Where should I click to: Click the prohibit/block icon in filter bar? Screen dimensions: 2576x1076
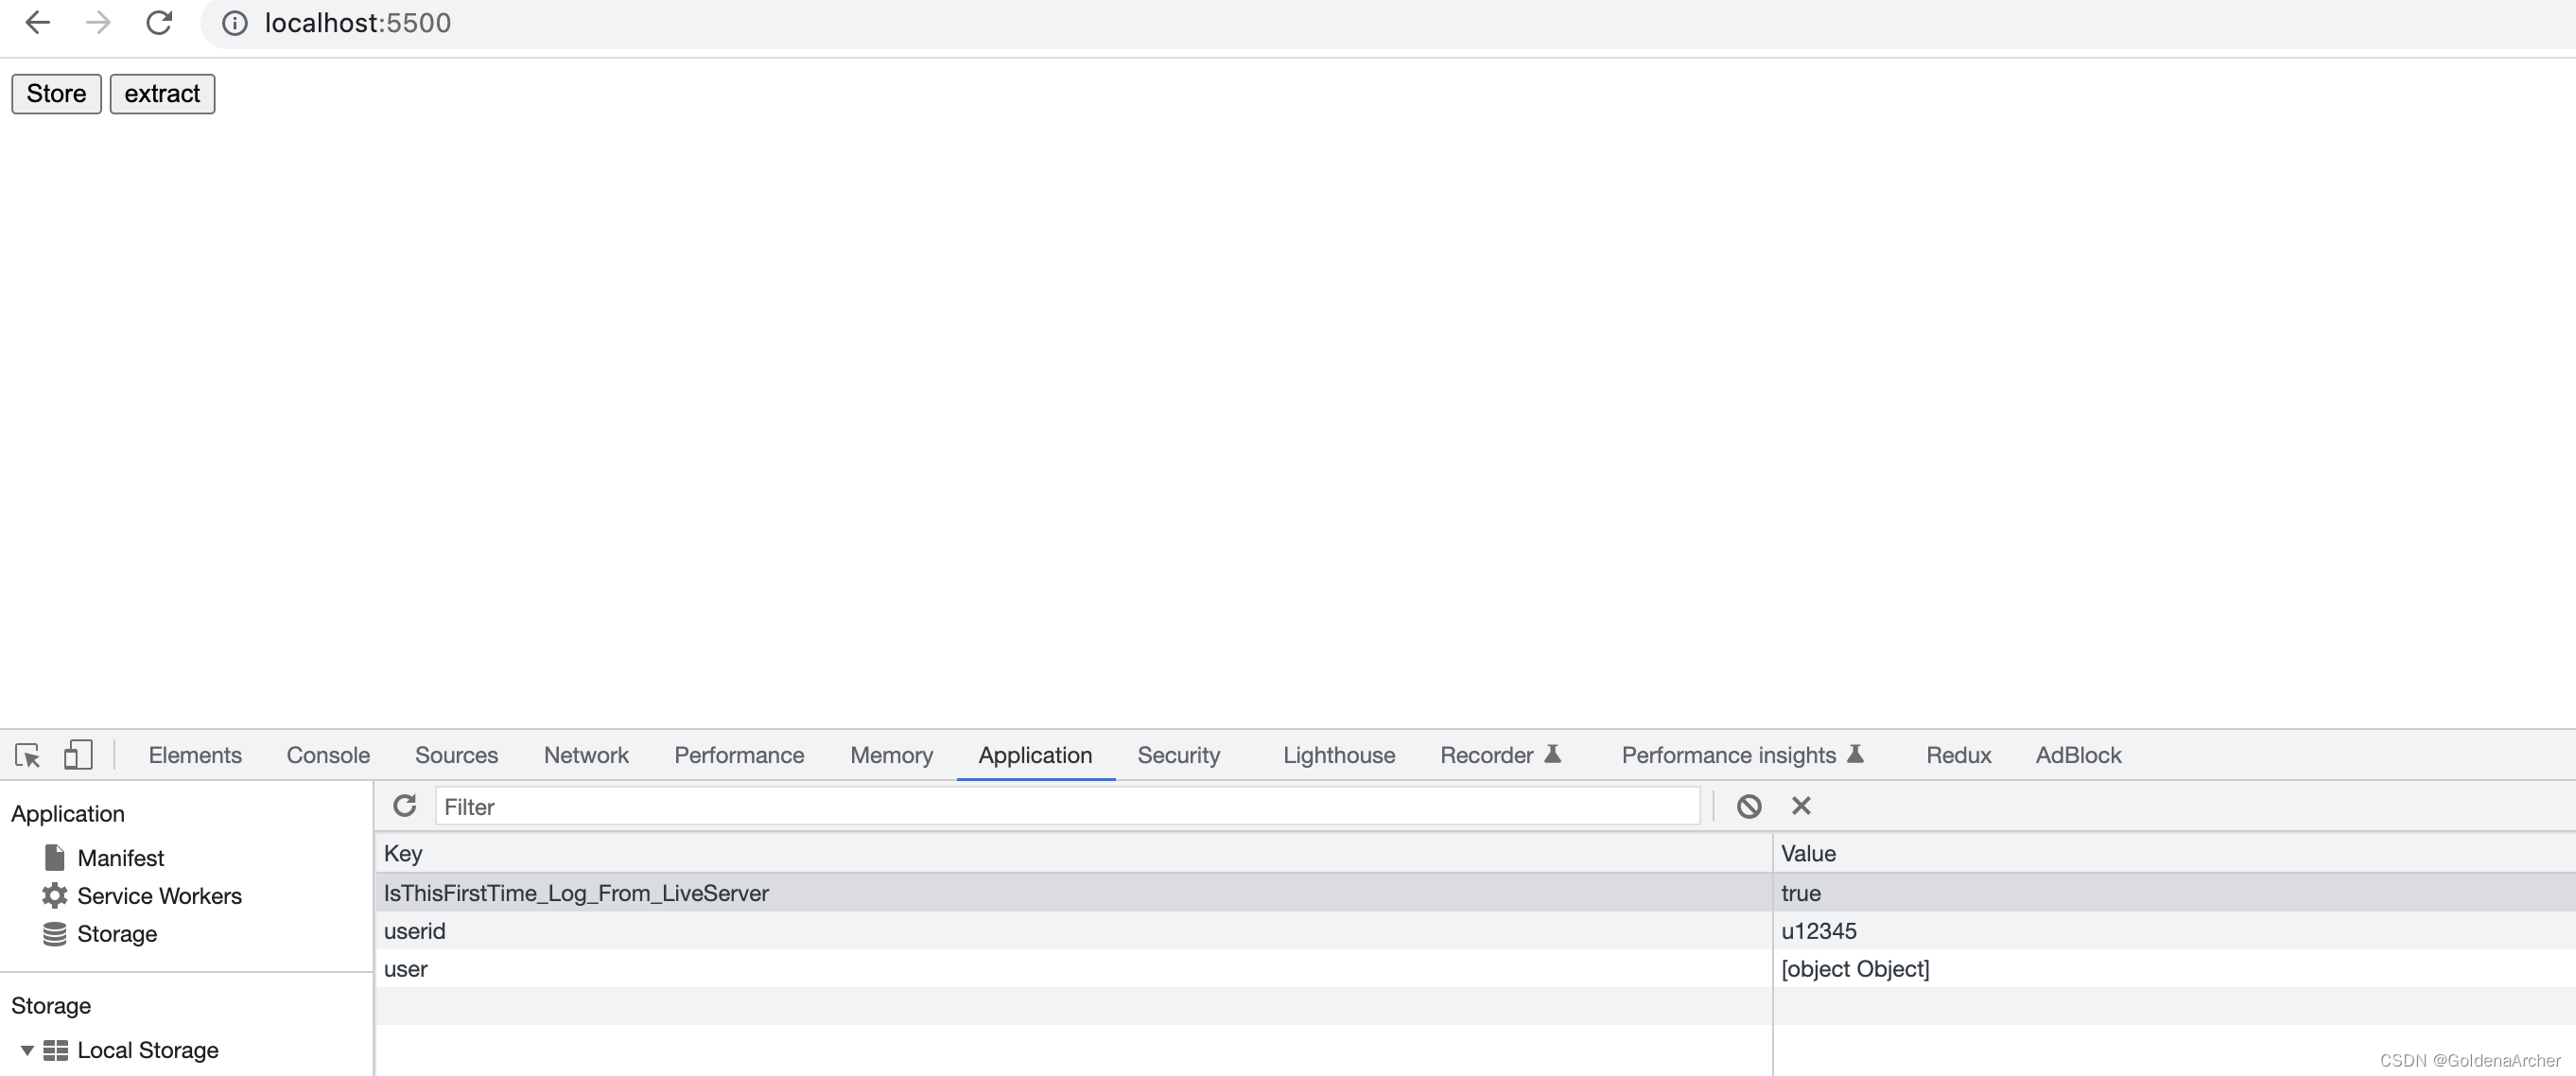1748,807
